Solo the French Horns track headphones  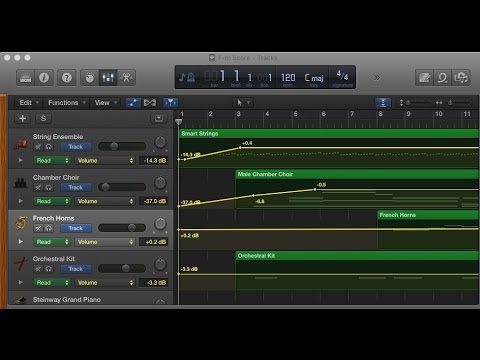pos(49,228)
